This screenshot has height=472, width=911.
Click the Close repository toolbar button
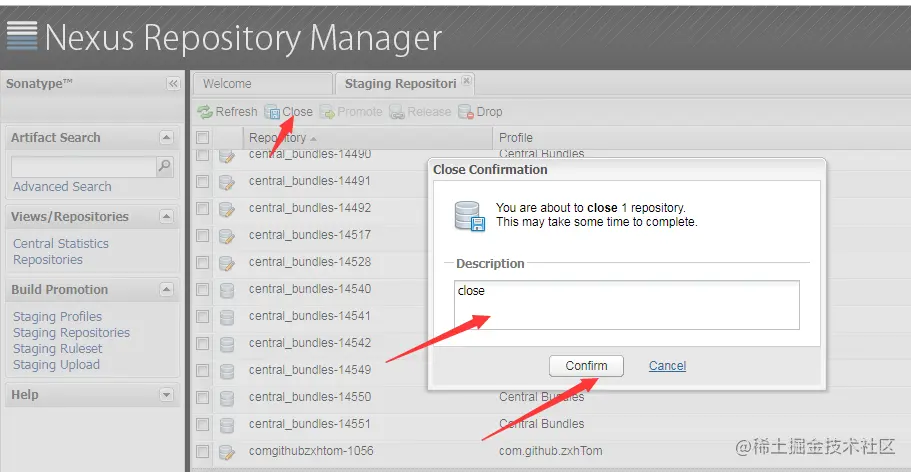(x=288, y=112)
